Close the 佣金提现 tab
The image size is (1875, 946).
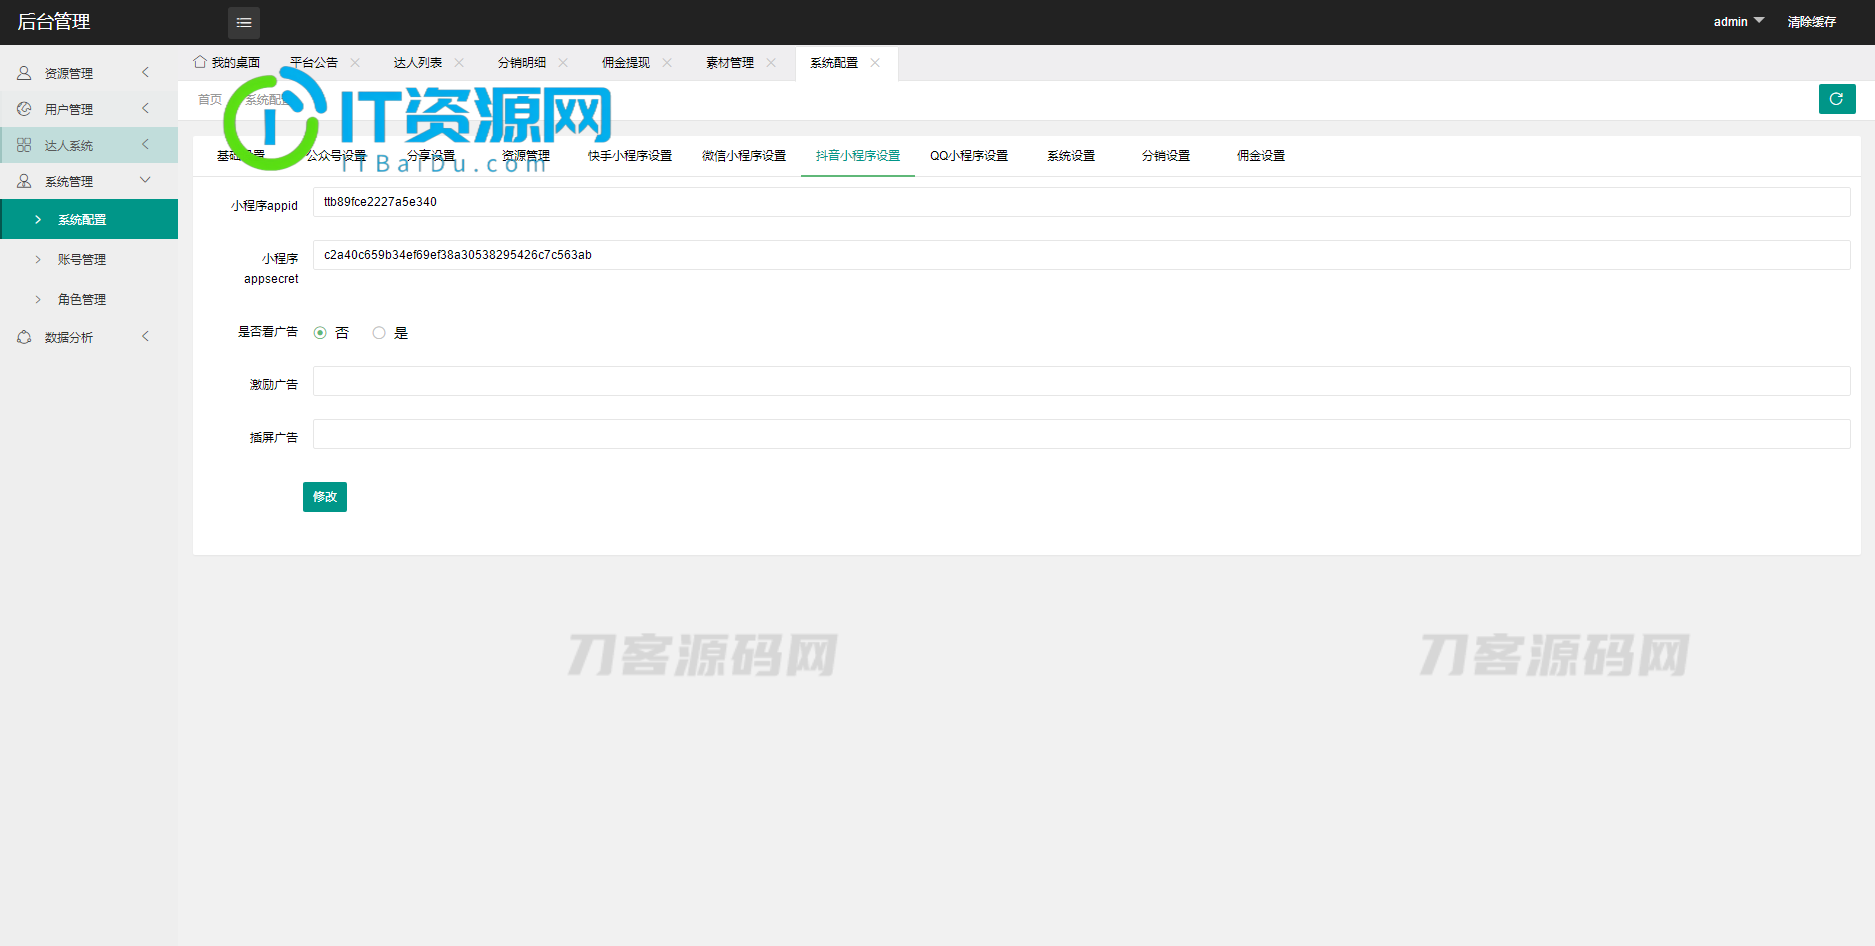click(x=667, y=62)
